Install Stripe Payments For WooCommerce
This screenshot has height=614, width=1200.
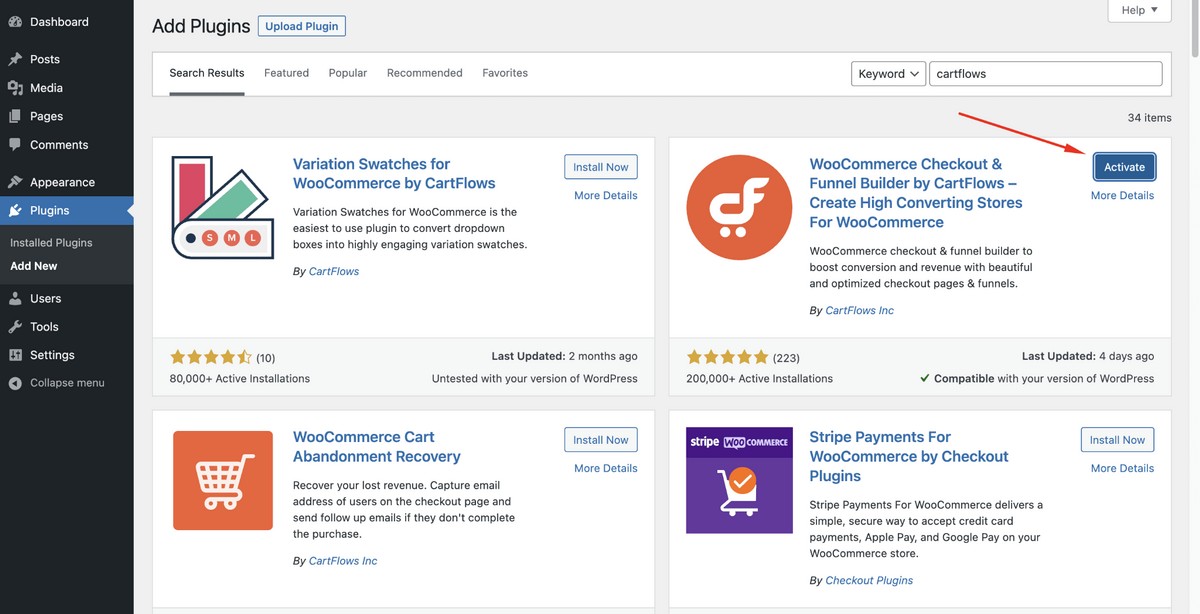tap(1117, 440)
